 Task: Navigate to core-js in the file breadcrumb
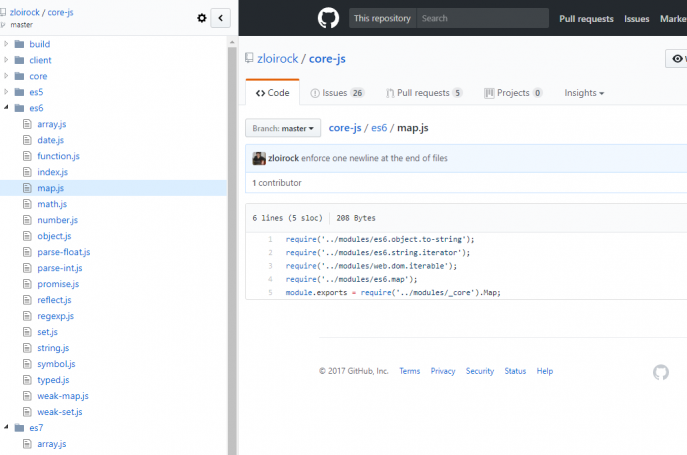pyautogui.click(x=345, y=128)
